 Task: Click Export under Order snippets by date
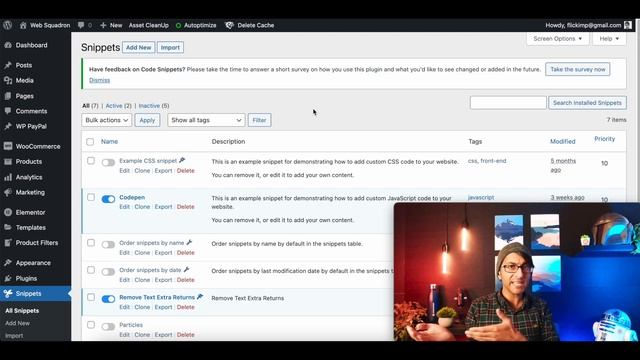tap(163, 280)
